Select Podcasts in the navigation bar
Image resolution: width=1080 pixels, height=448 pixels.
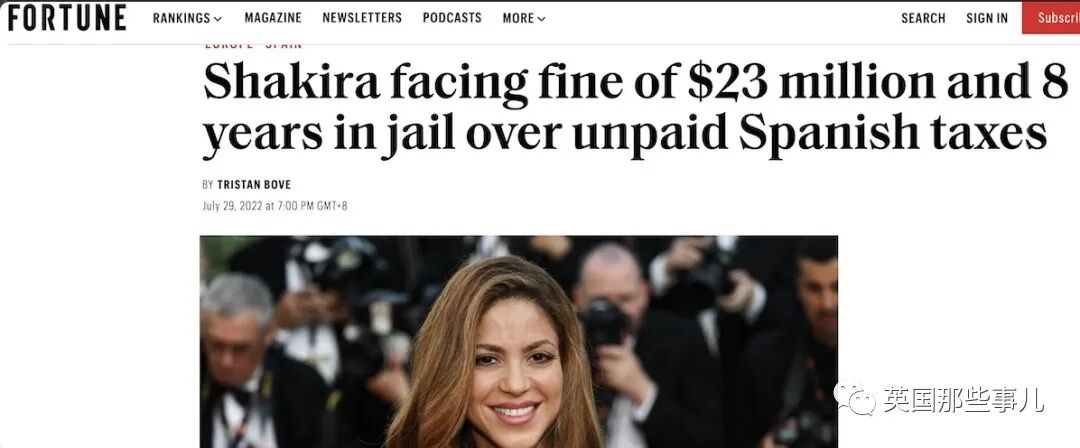452,19
